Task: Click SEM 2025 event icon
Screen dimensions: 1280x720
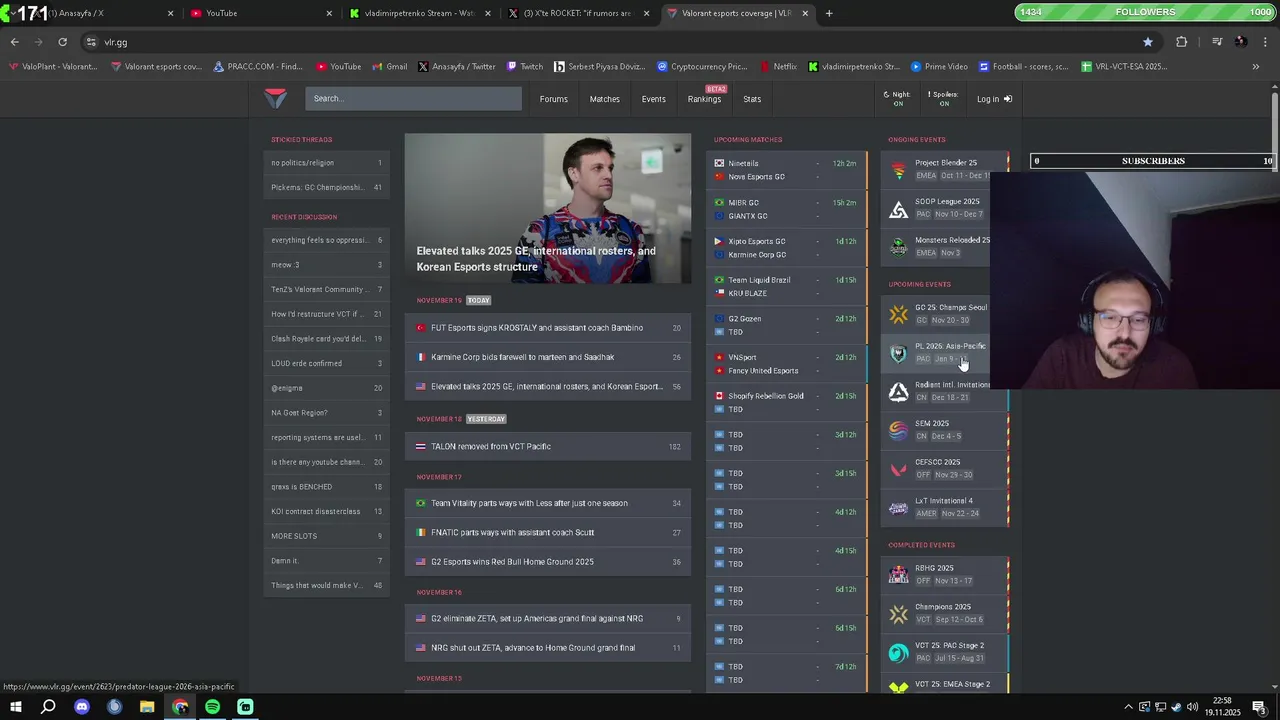Action: (x=898, y=430)
